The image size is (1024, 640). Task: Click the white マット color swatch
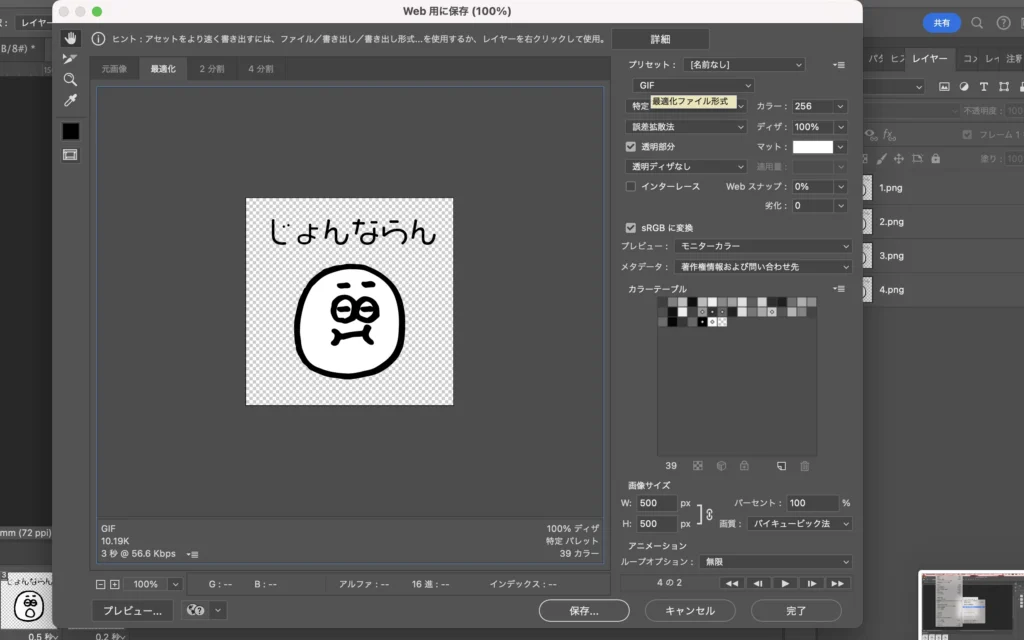tap(812, 147)
